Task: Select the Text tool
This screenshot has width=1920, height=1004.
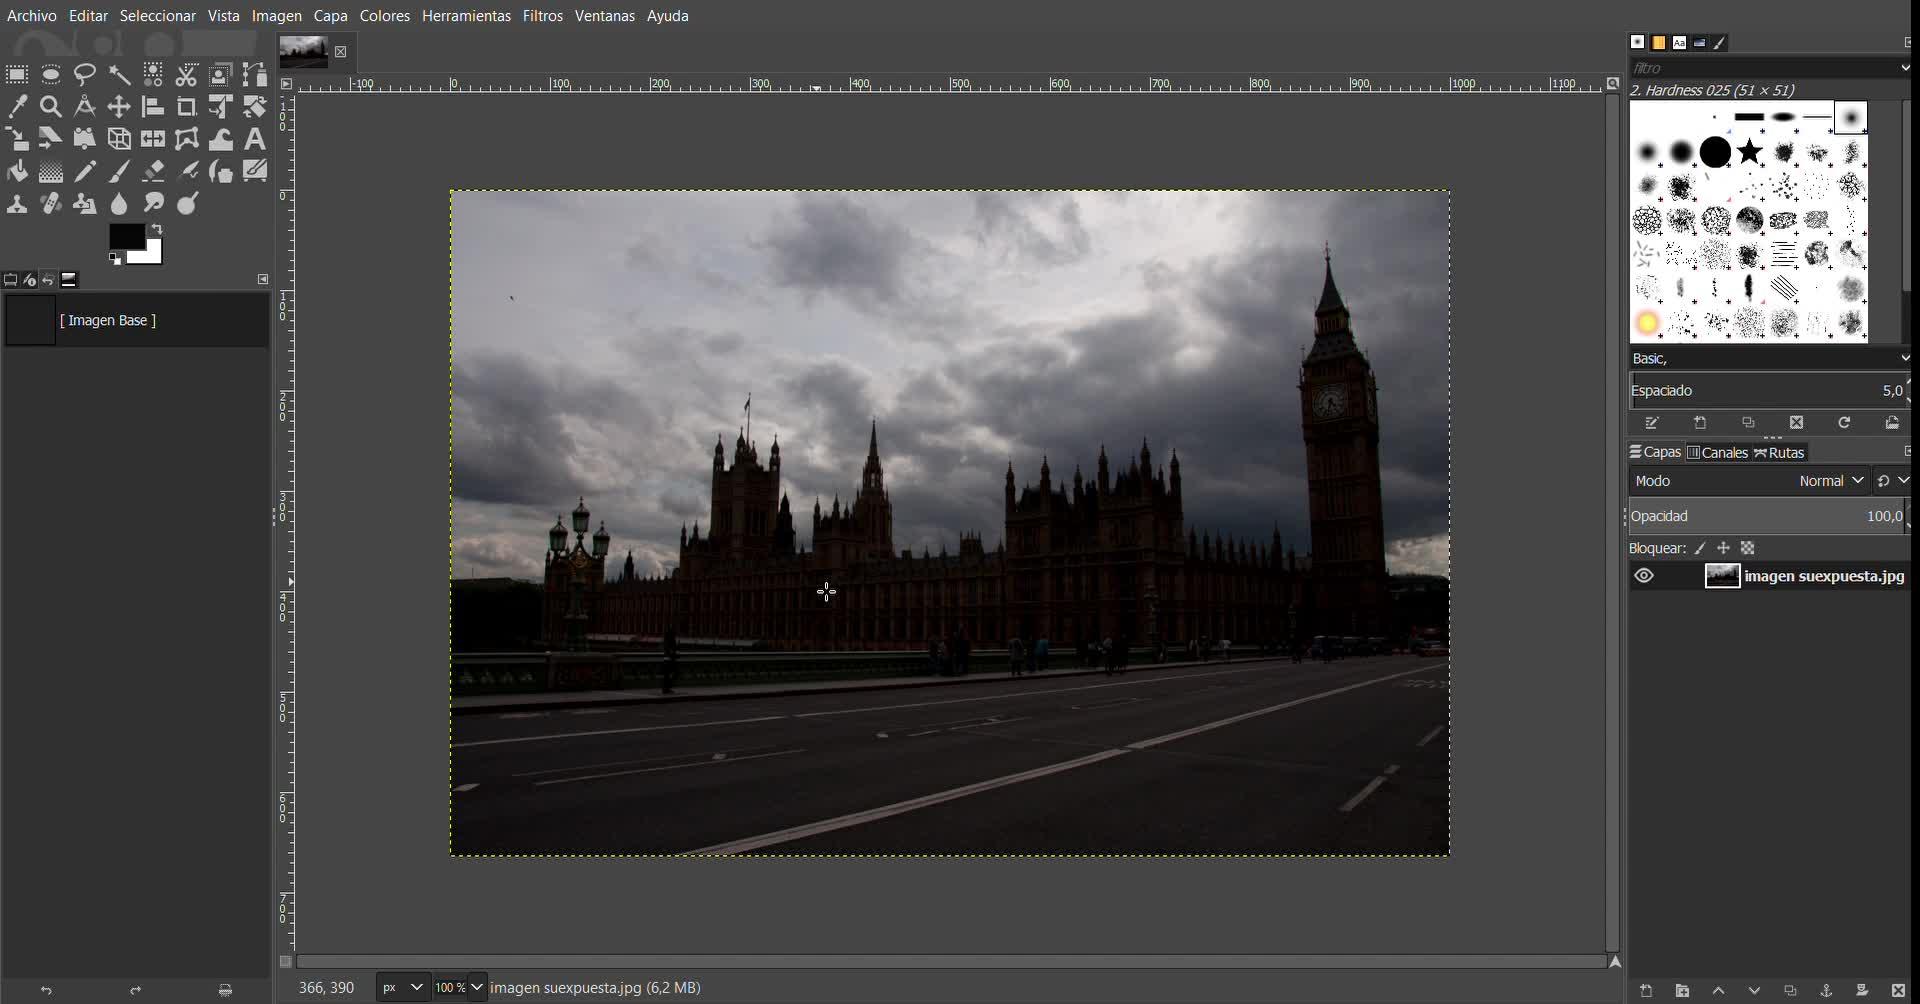Action: click(255, 139)
